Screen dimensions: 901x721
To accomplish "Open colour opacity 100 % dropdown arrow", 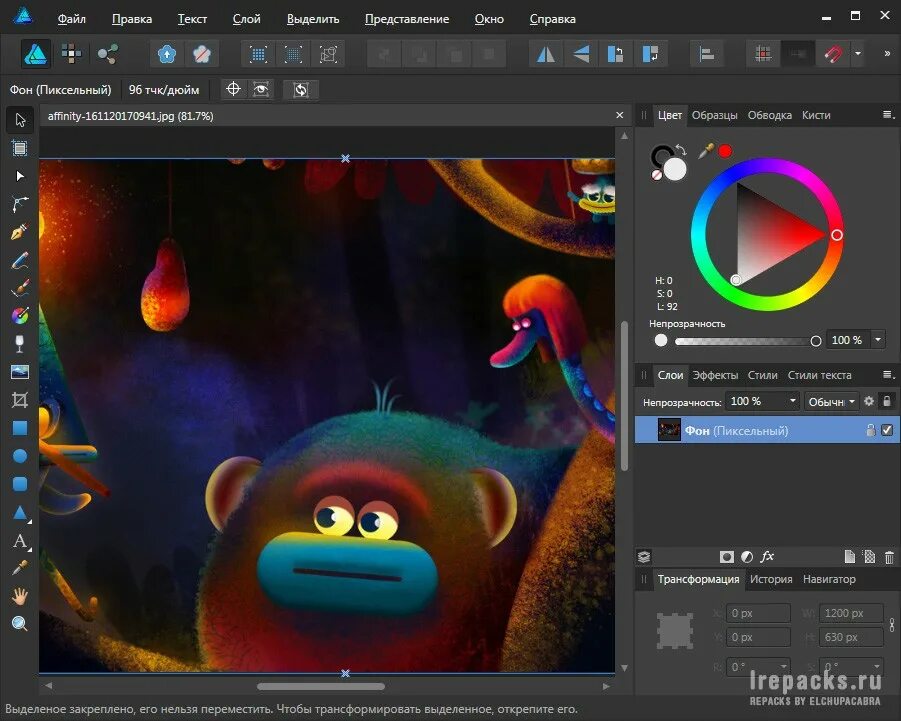I will point(878,340).
